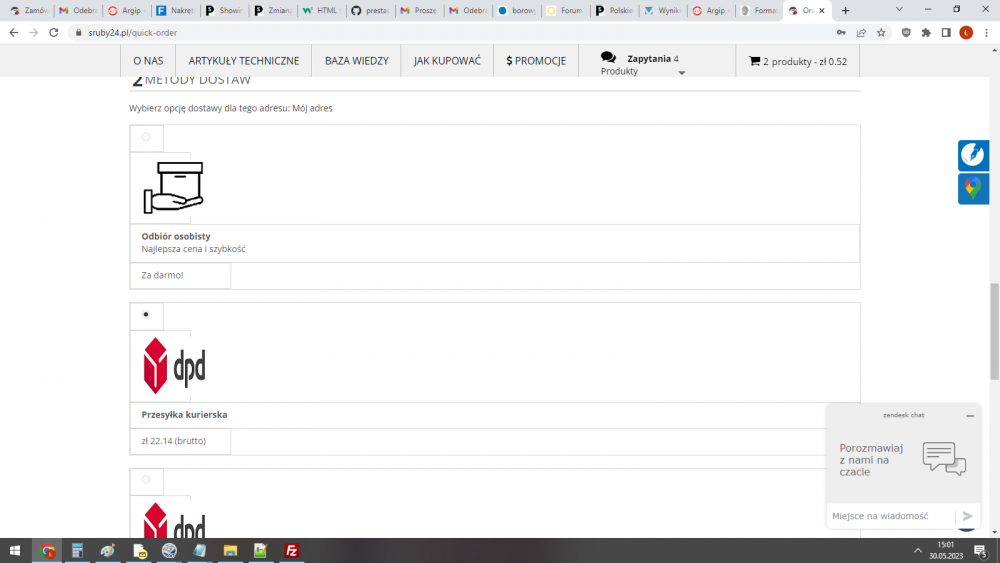Open the Windows Start menu
The image size is (1000, 563).
coord(15,551)
